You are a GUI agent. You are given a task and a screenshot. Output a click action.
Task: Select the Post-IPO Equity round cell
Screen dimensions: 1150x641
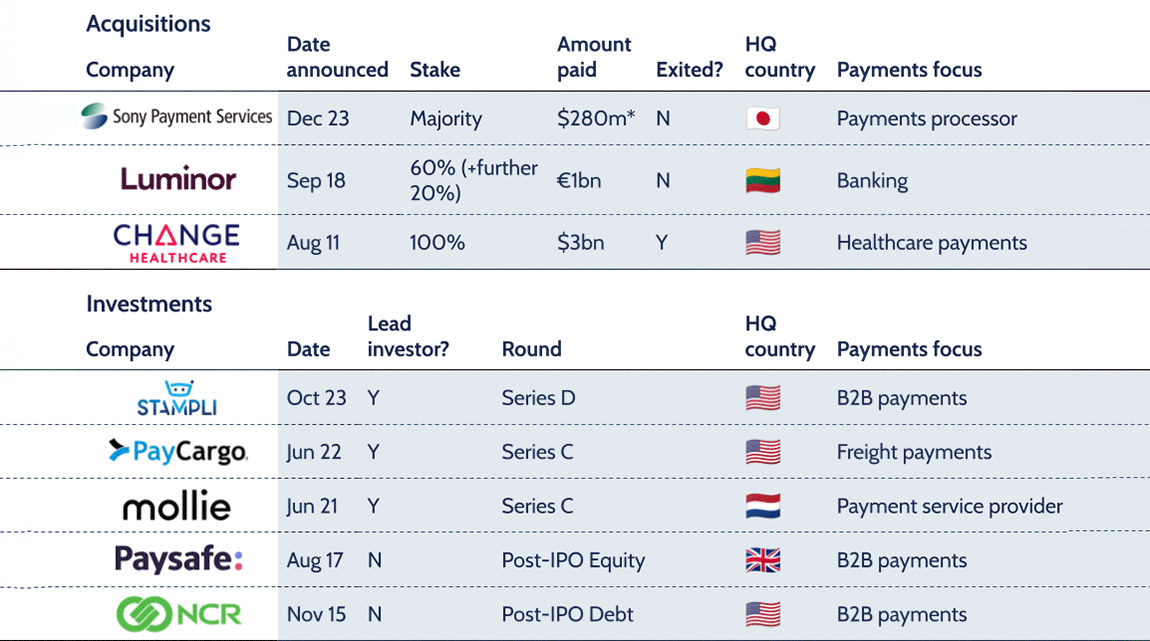pos(573,560)
